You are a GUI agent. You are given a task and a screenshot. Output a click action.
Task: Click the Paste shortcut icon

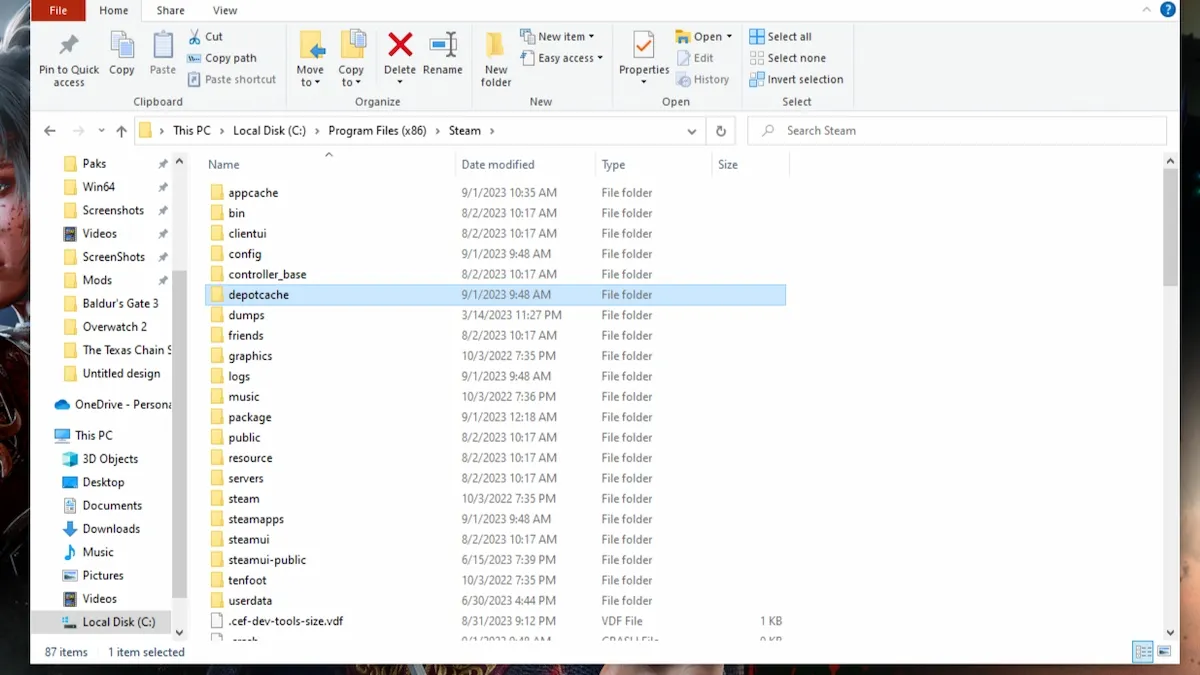click(232, 79)
